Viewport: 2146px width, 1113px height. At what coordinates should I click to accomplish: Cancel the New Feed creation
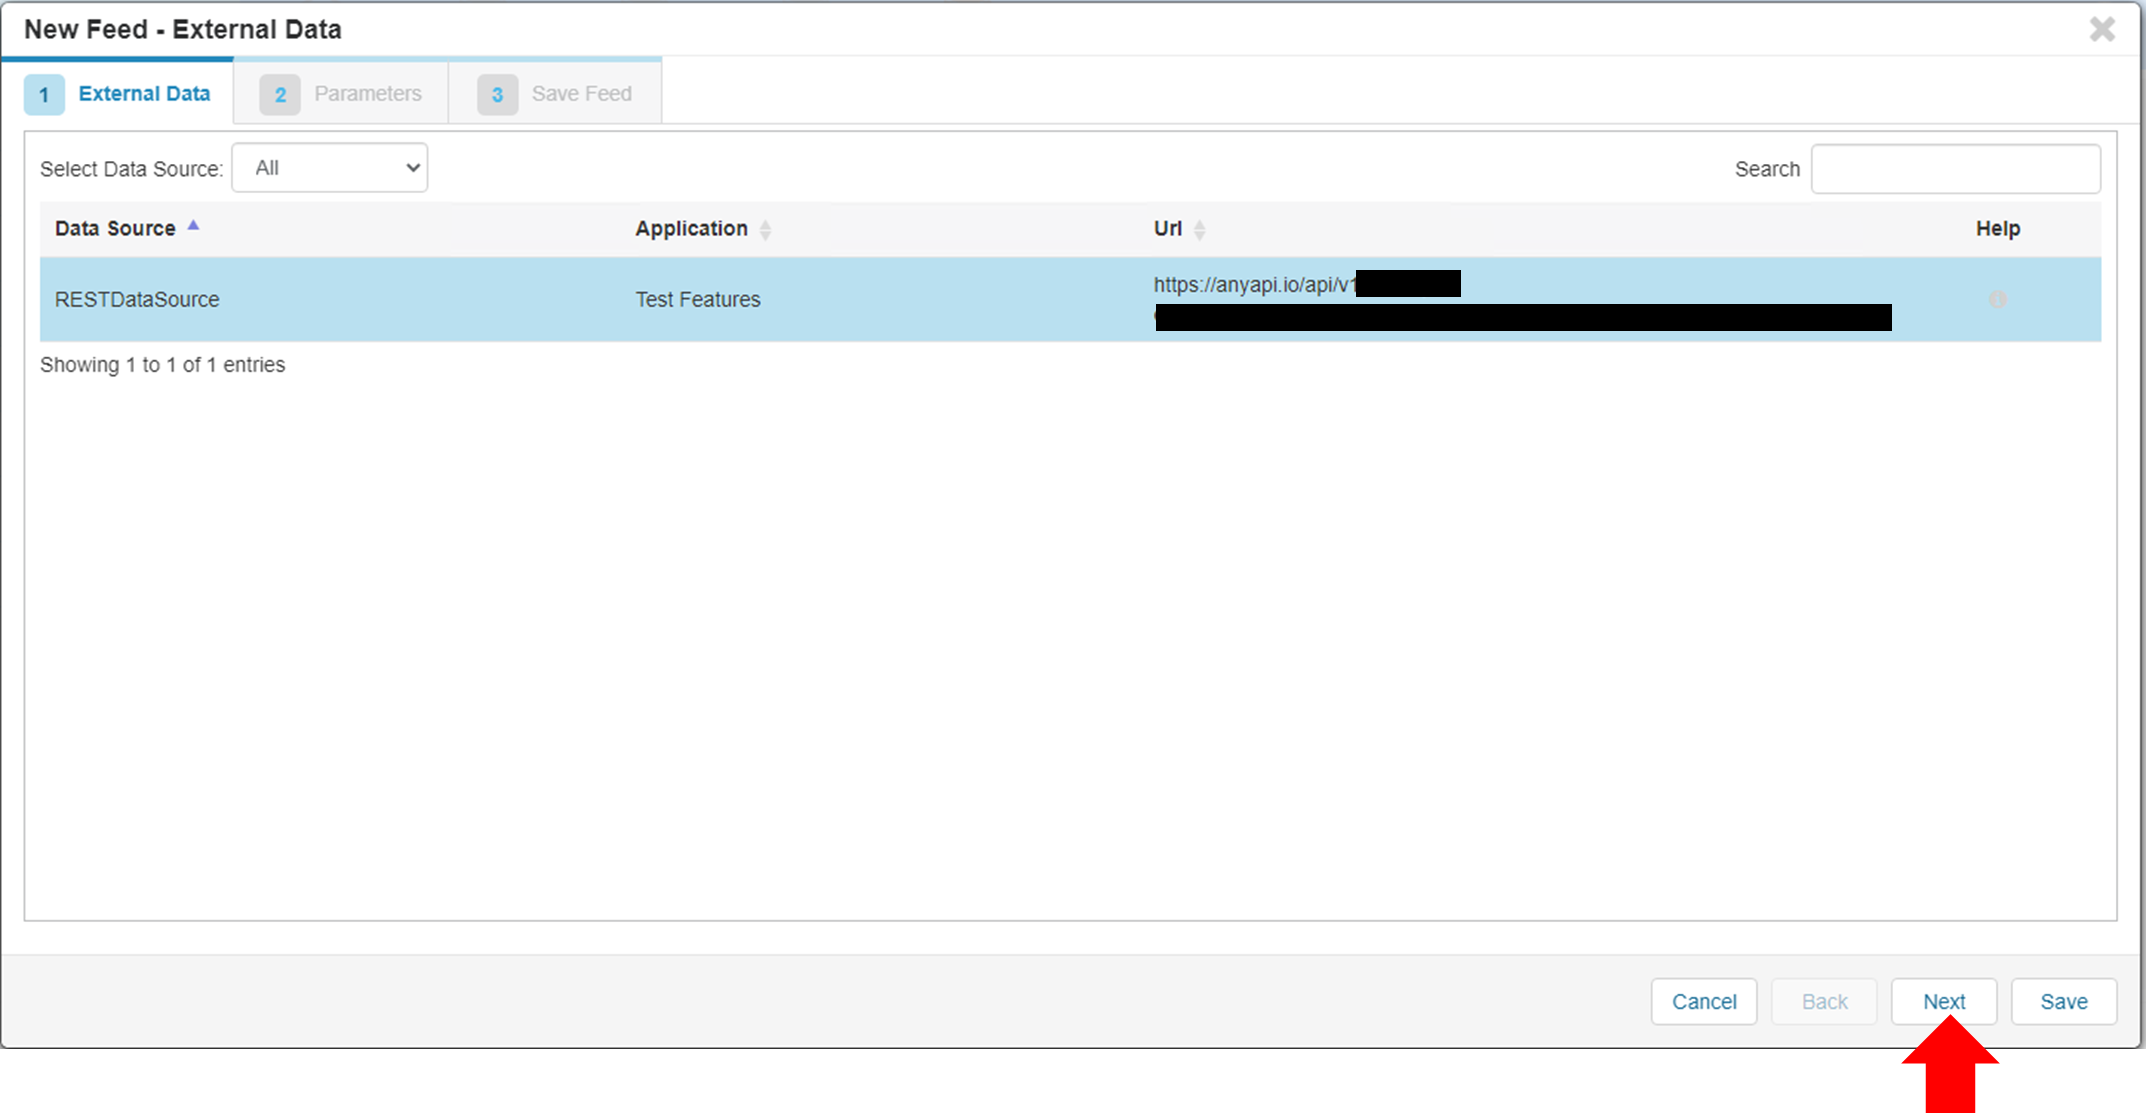[1704, 1001]
